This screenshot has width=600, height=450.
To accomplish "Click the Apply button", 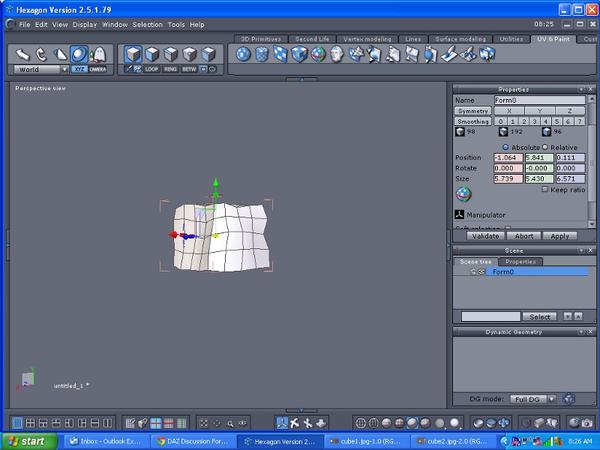I will tap(560, 236).
